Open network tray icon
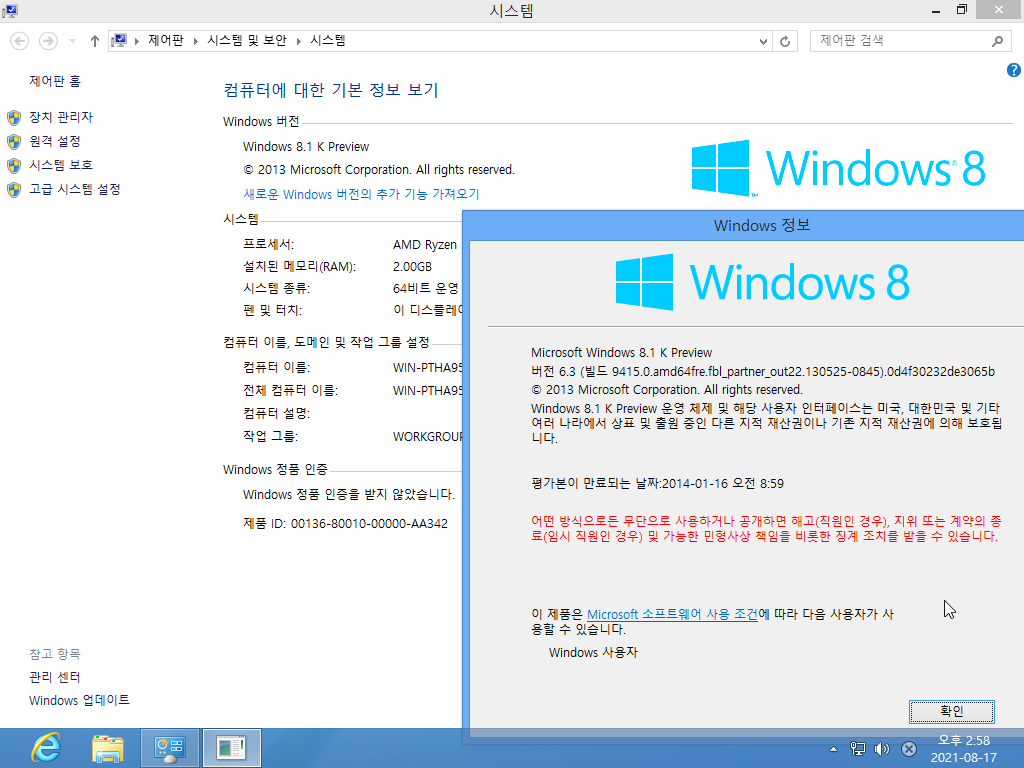This screenshot has height=768, width=1024. point(857,749)
